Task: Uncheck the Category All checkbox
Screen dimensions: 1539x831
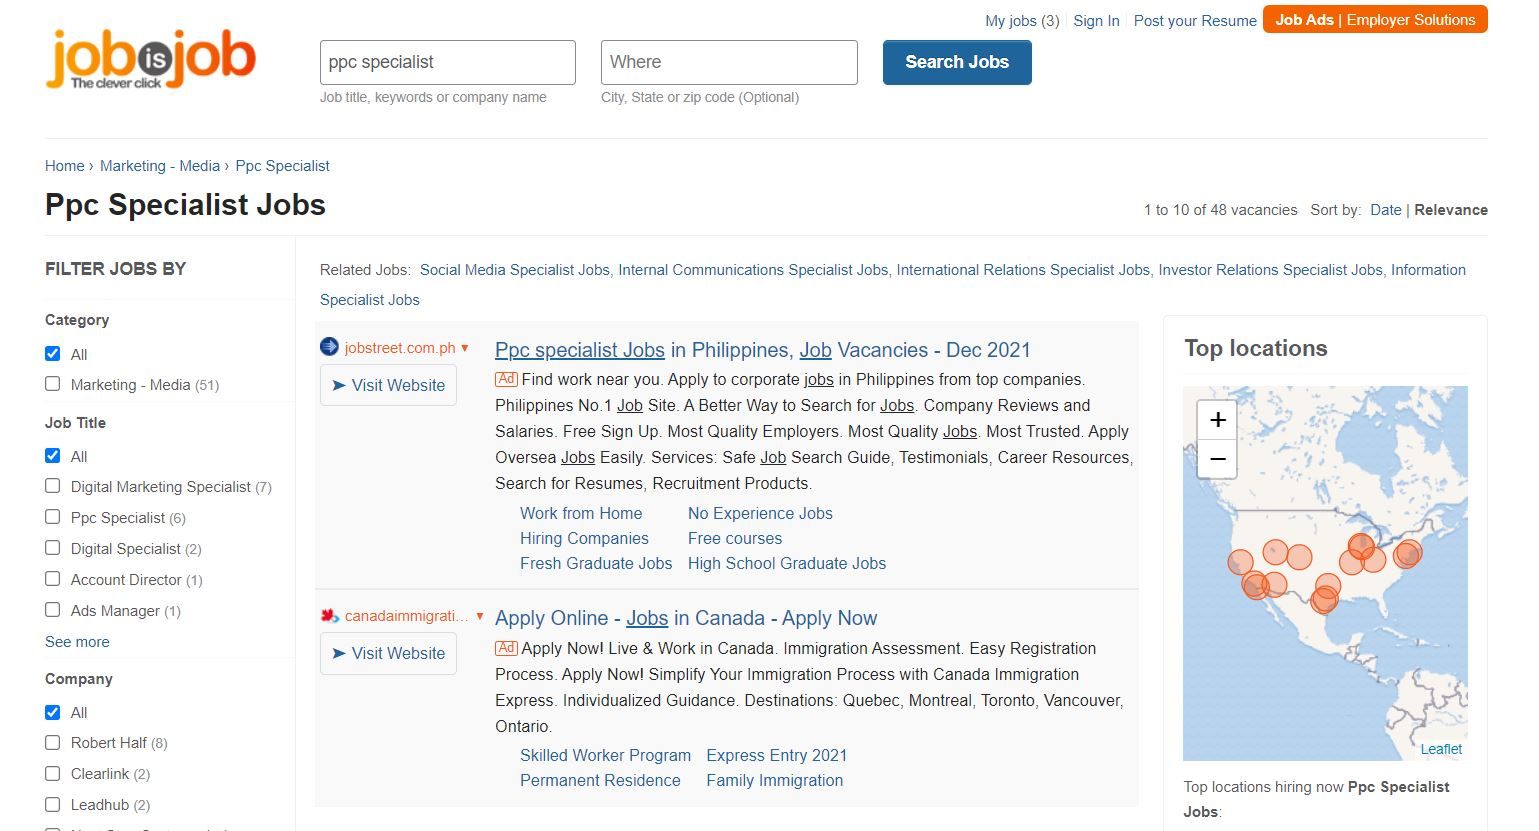Action: pos(53,354)
